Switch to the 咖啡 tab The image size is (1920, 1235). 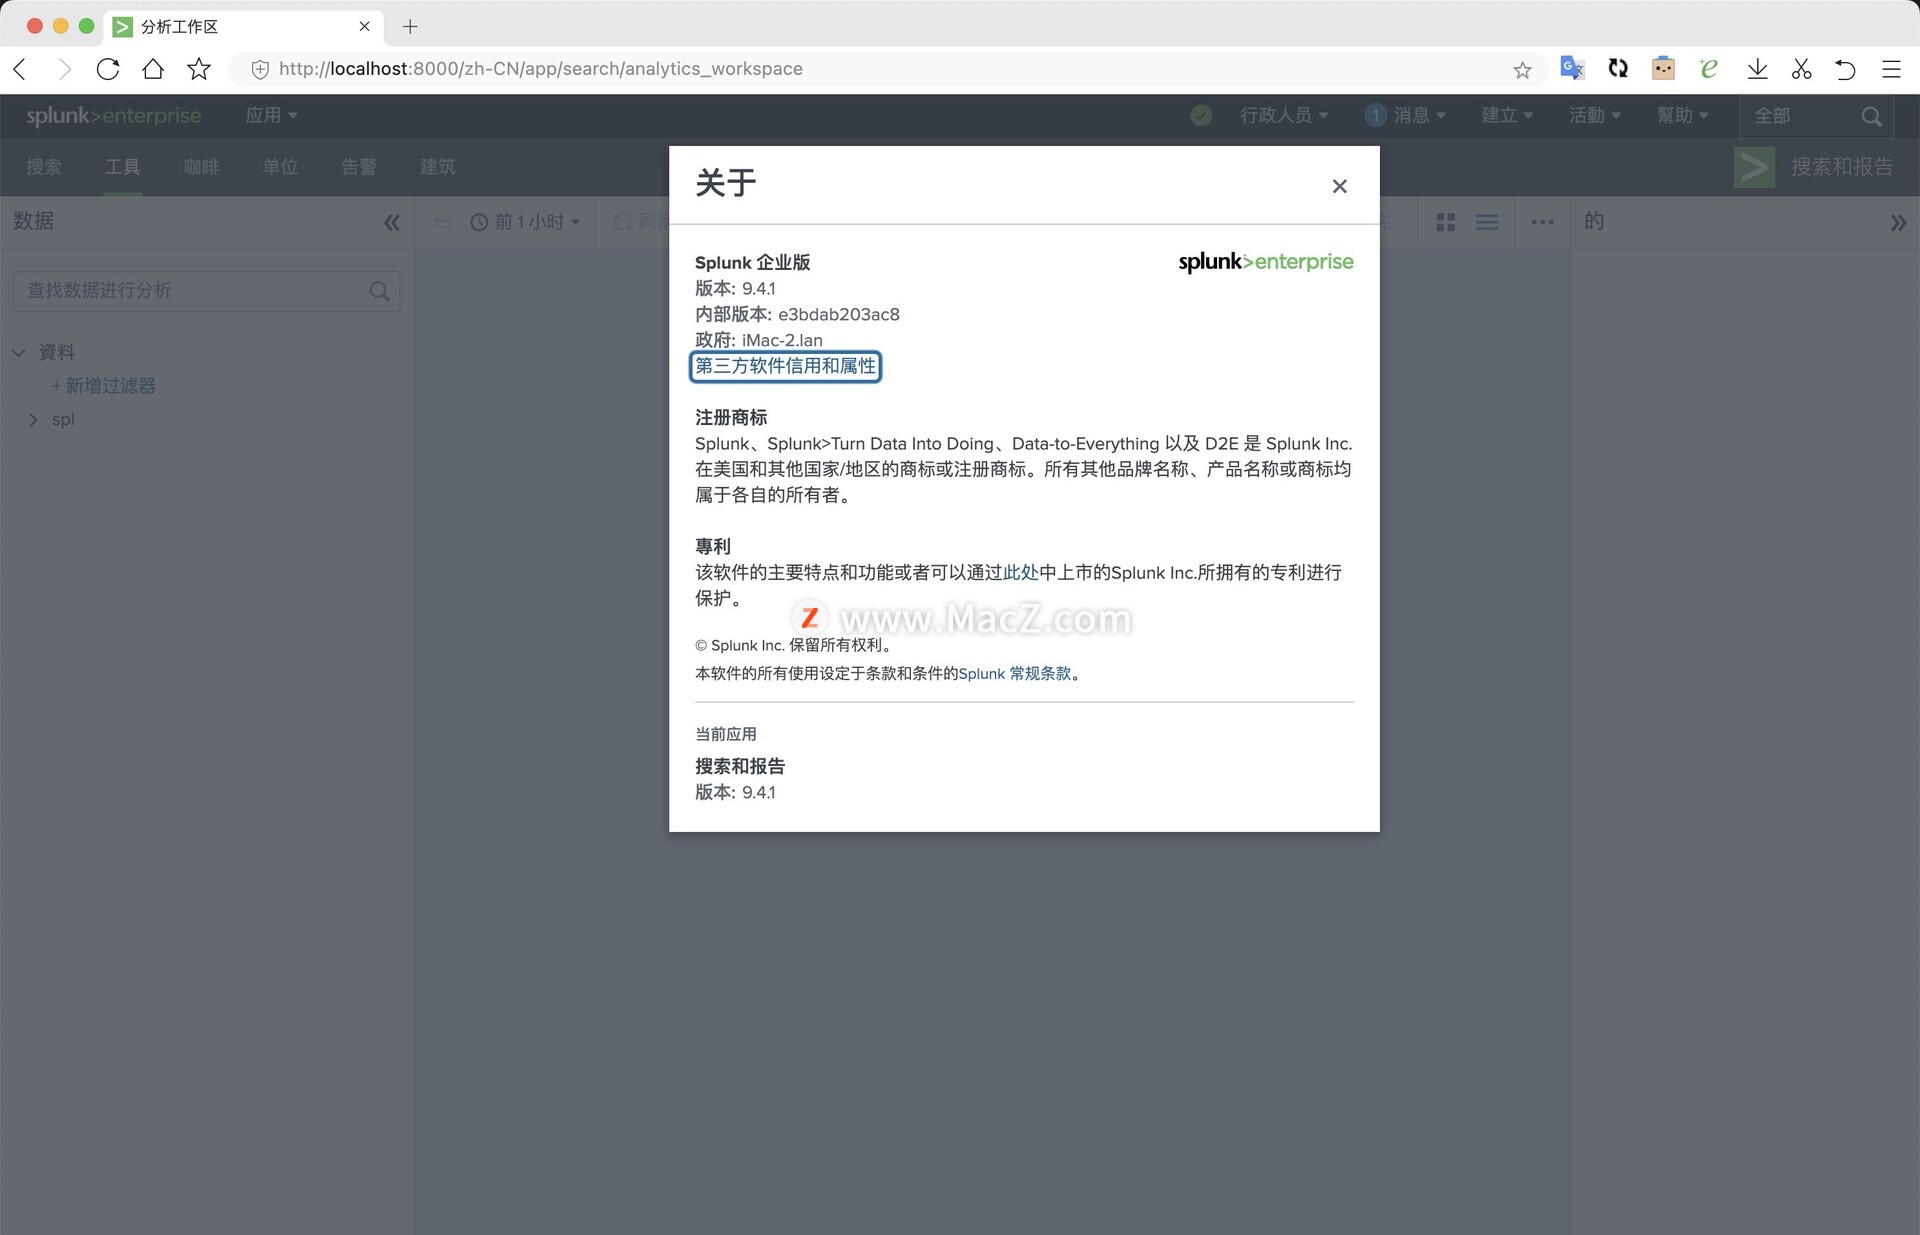(201, 167)
